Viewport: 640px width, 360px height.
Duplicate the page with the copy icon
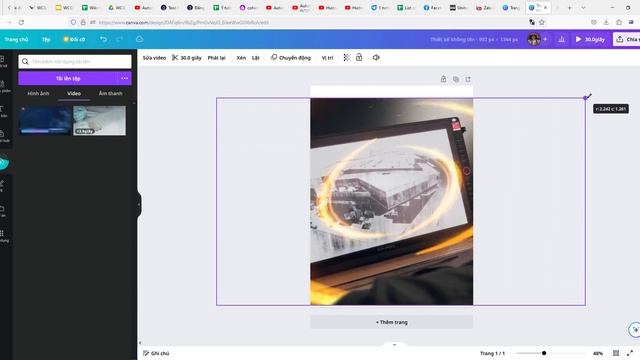coord(456,79)
